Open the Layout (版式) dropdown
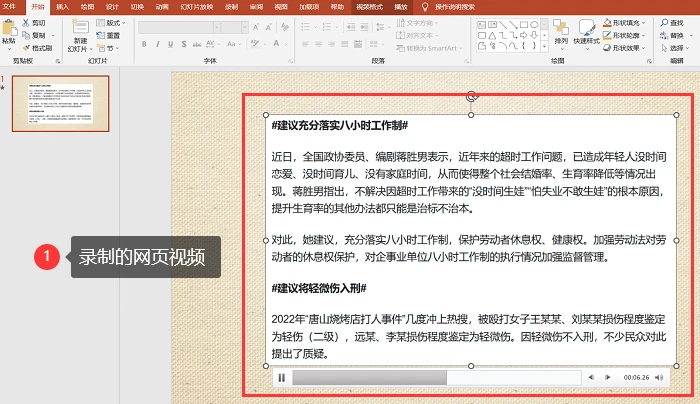The width and height of the screenshot is (700, 404). [111, 23]
